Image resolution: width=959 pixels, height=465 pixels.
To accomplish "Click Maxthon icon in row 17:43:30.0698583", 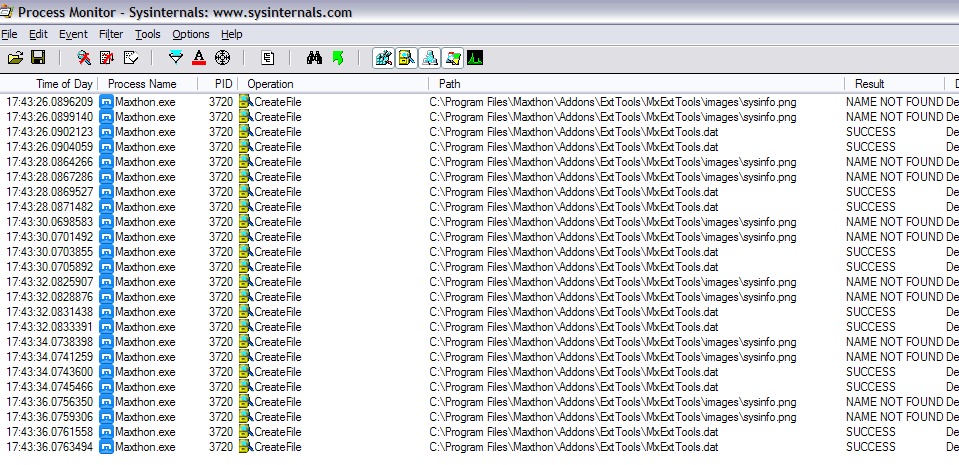I will (x=106, y=221).
